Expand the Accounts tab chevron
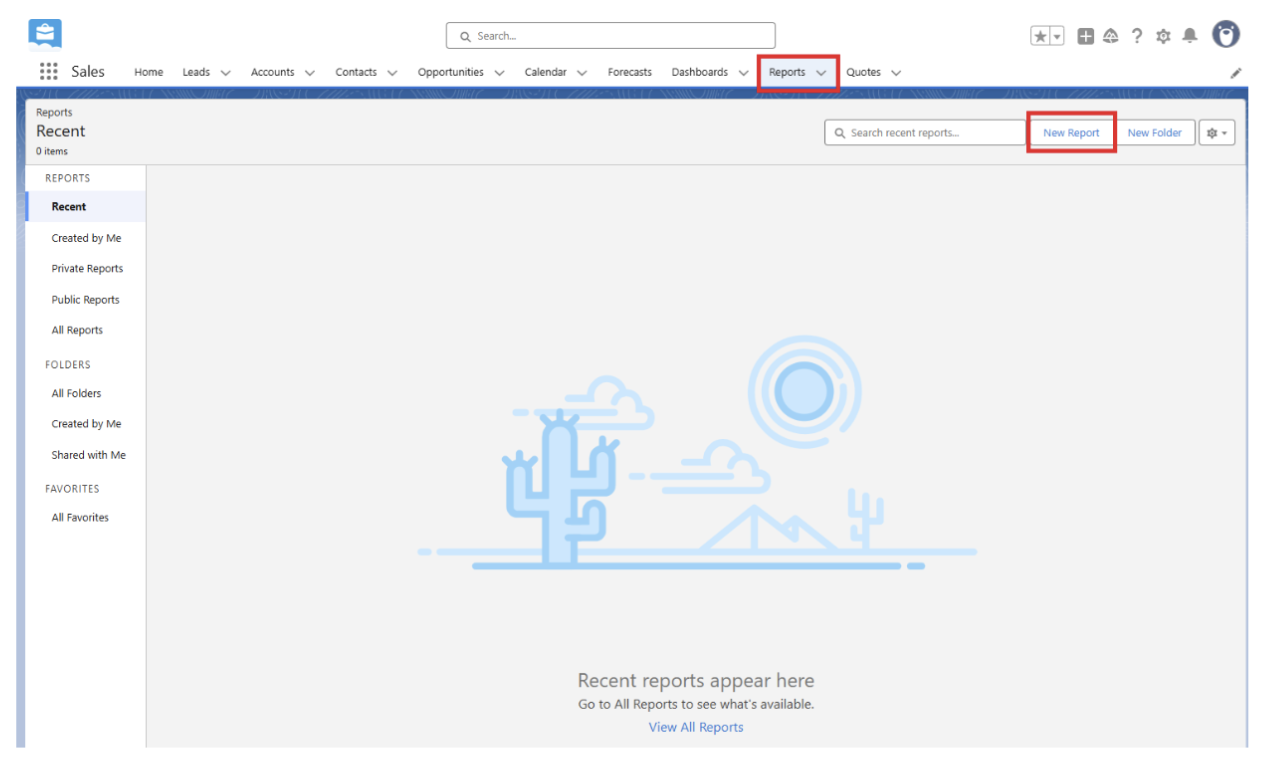The height and width of the screenshot is (766, 1270). [309, 73]
